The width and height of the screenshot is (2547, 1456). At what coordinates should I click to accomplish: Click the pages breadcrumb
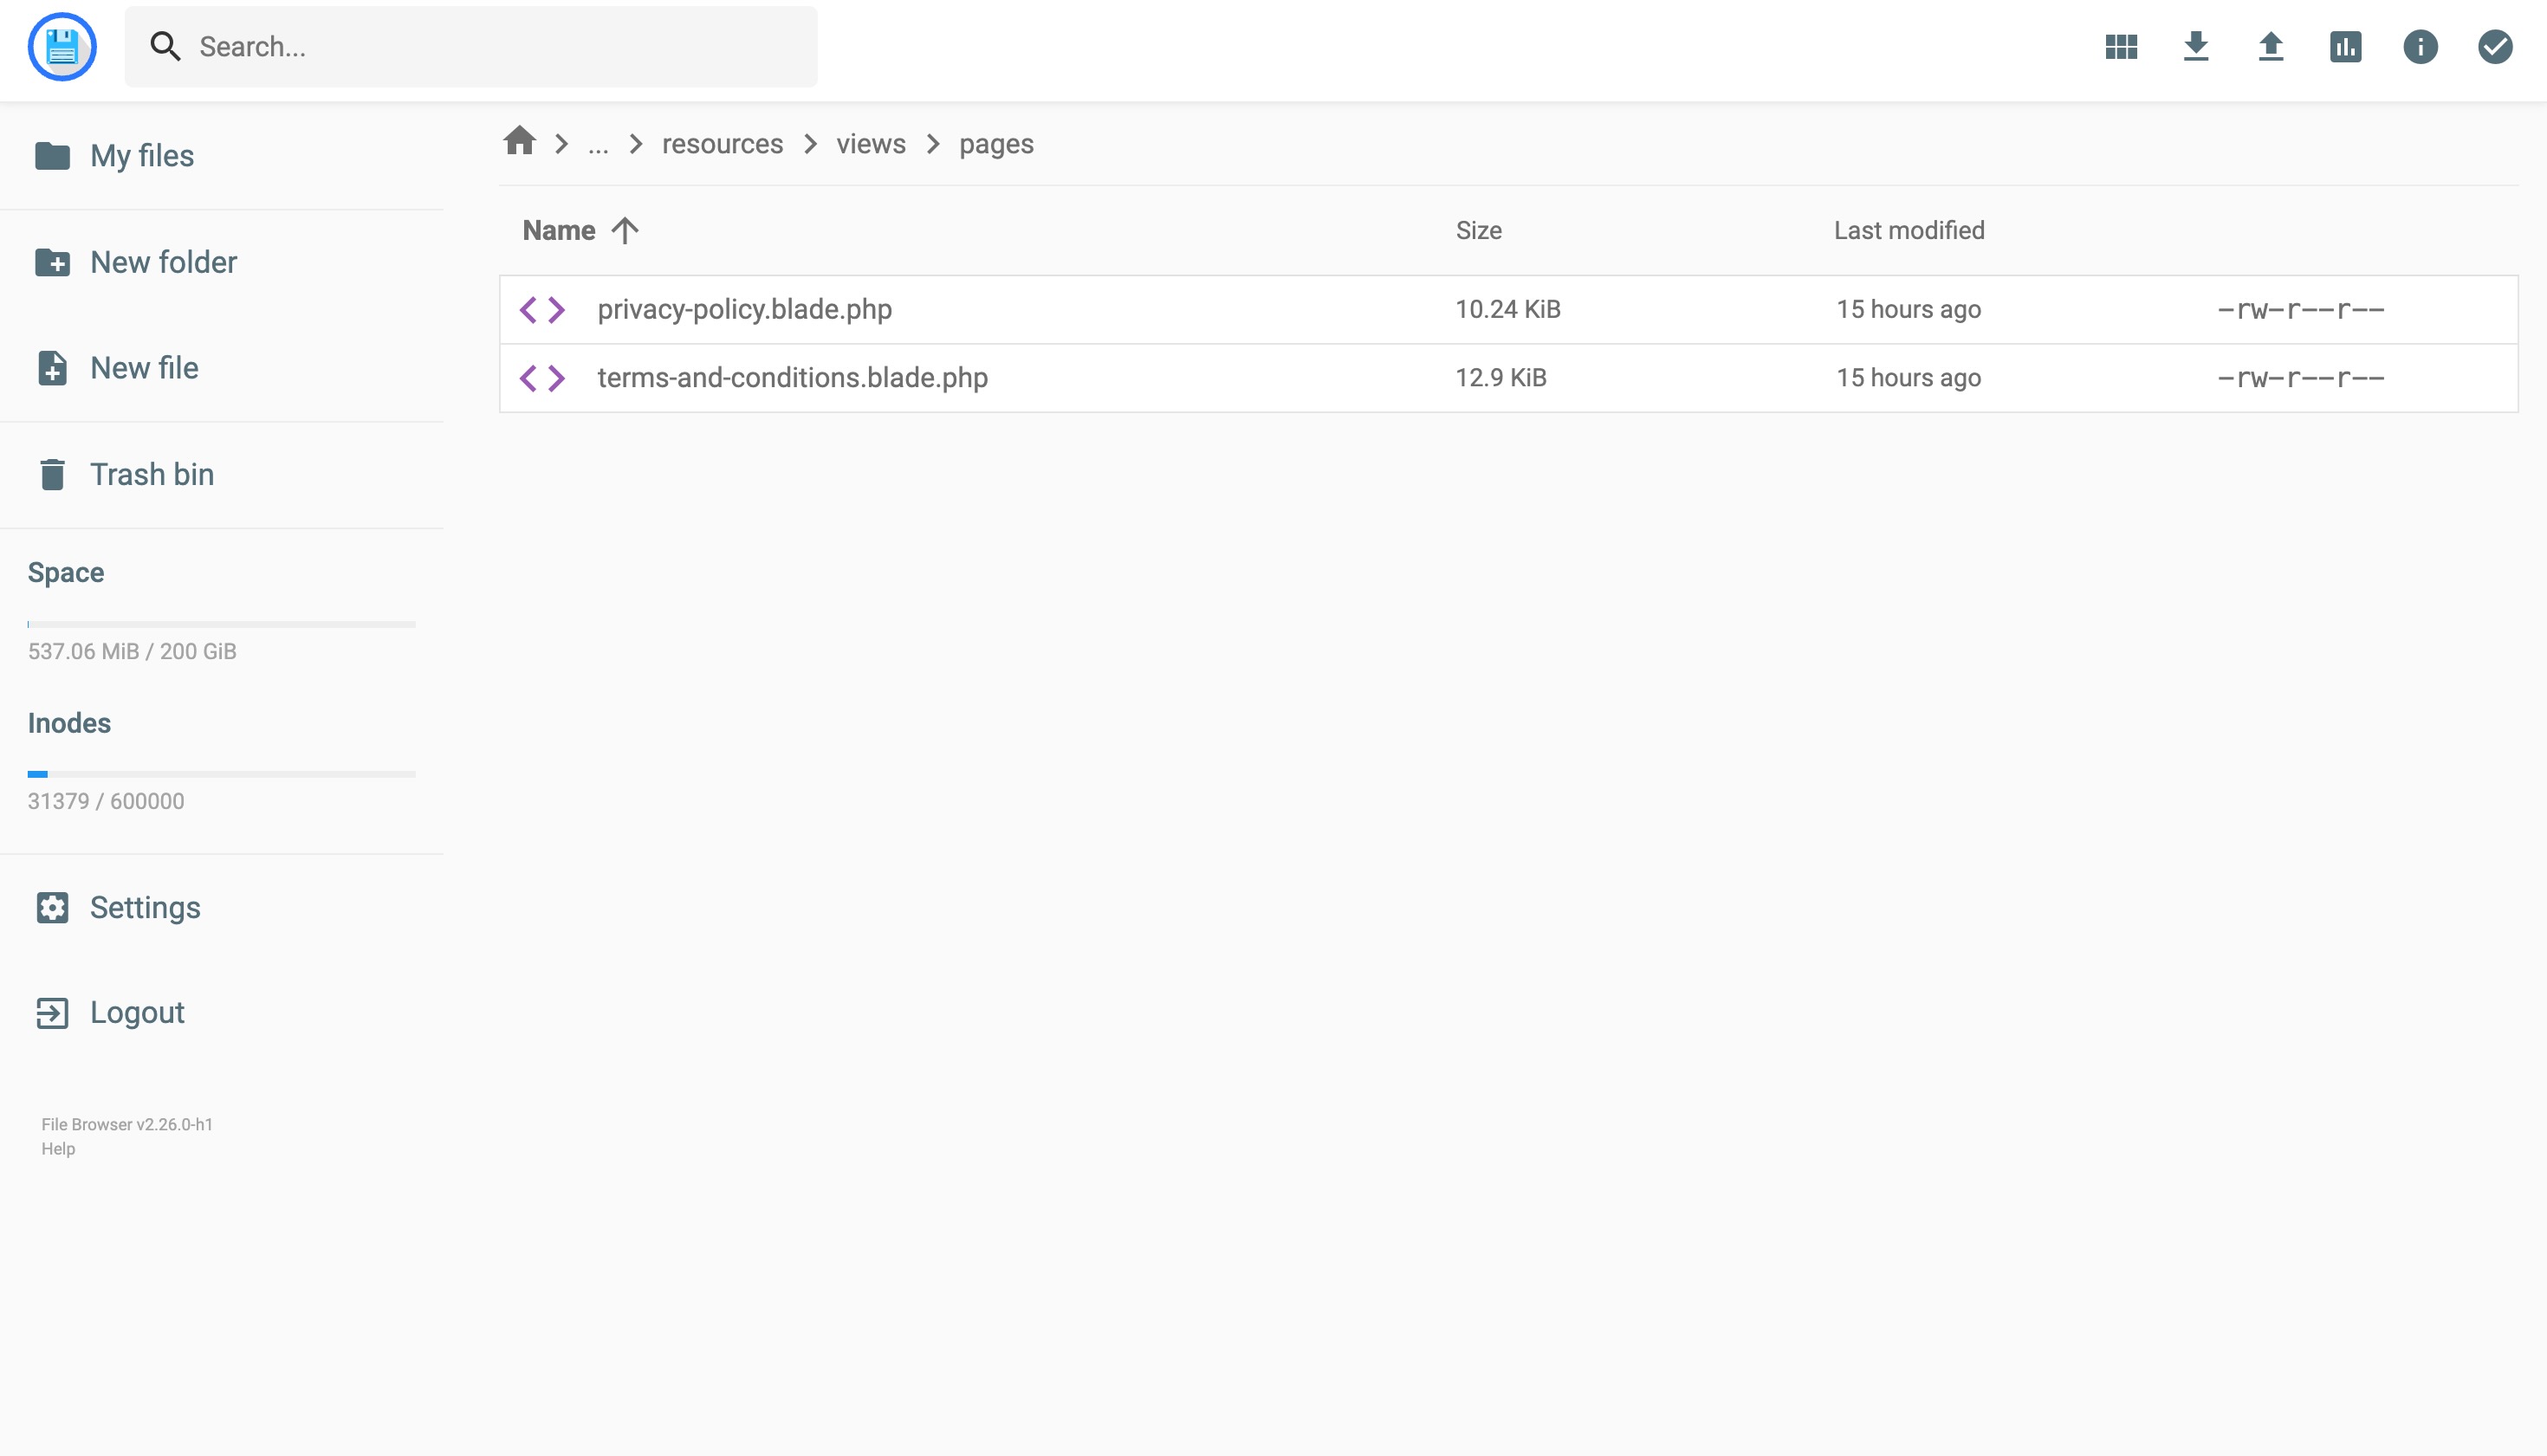[996, 144]
